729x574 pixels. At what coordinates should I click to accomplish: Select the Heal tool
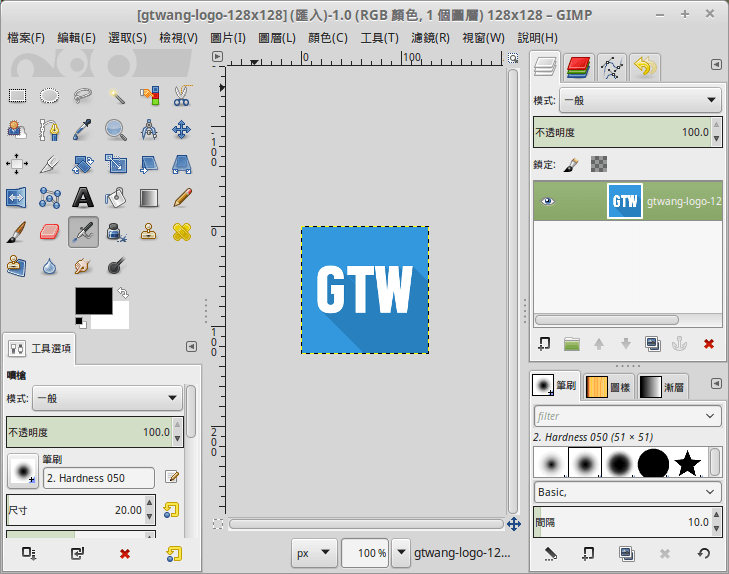pos(182,232)
